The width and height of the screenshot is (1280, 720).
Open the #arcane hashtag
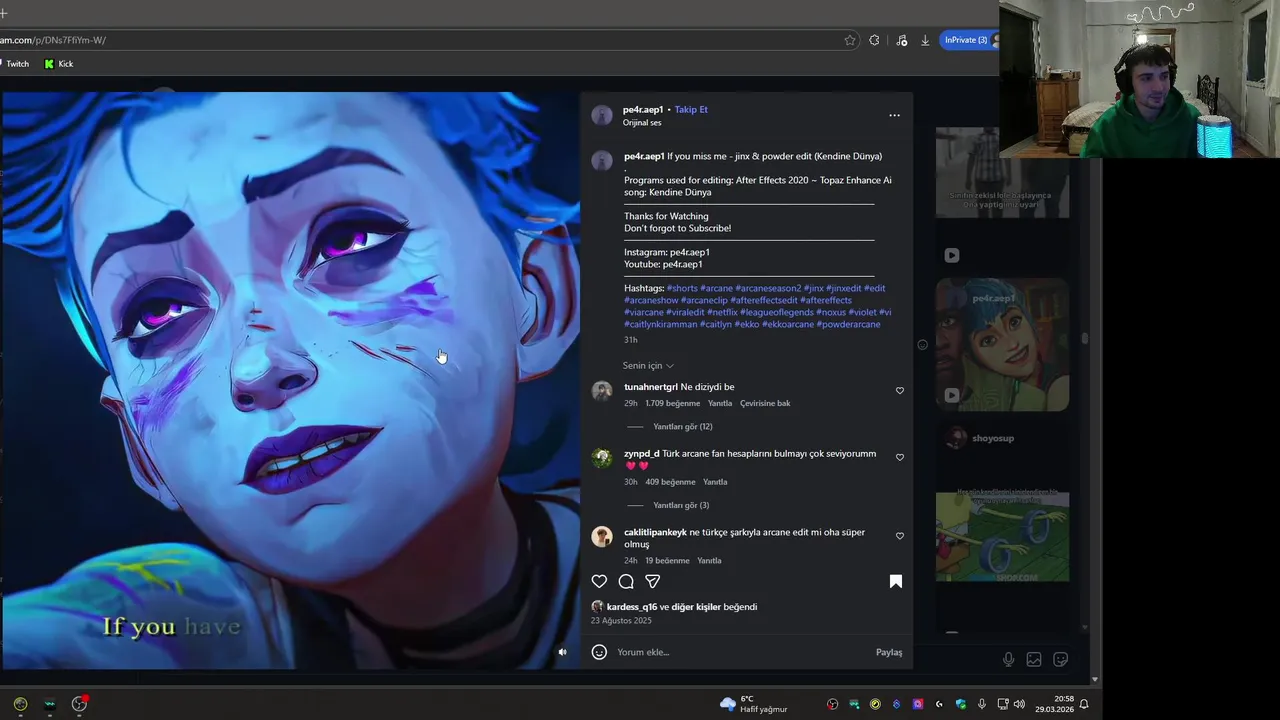716,288
